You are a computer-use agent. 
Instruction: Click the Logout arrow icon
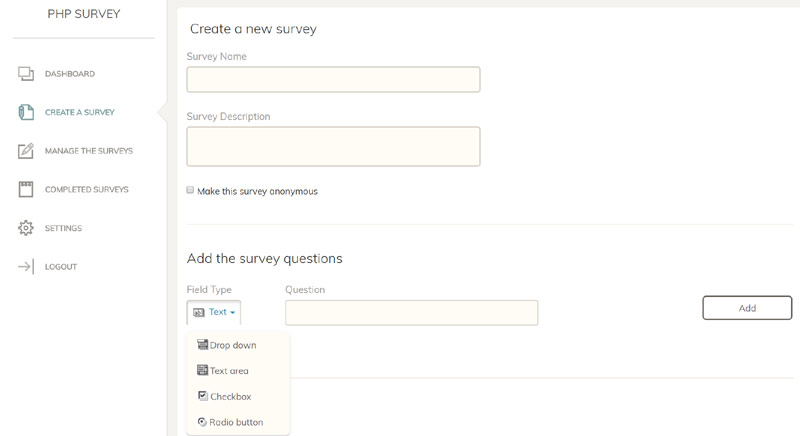coord(27,267)
